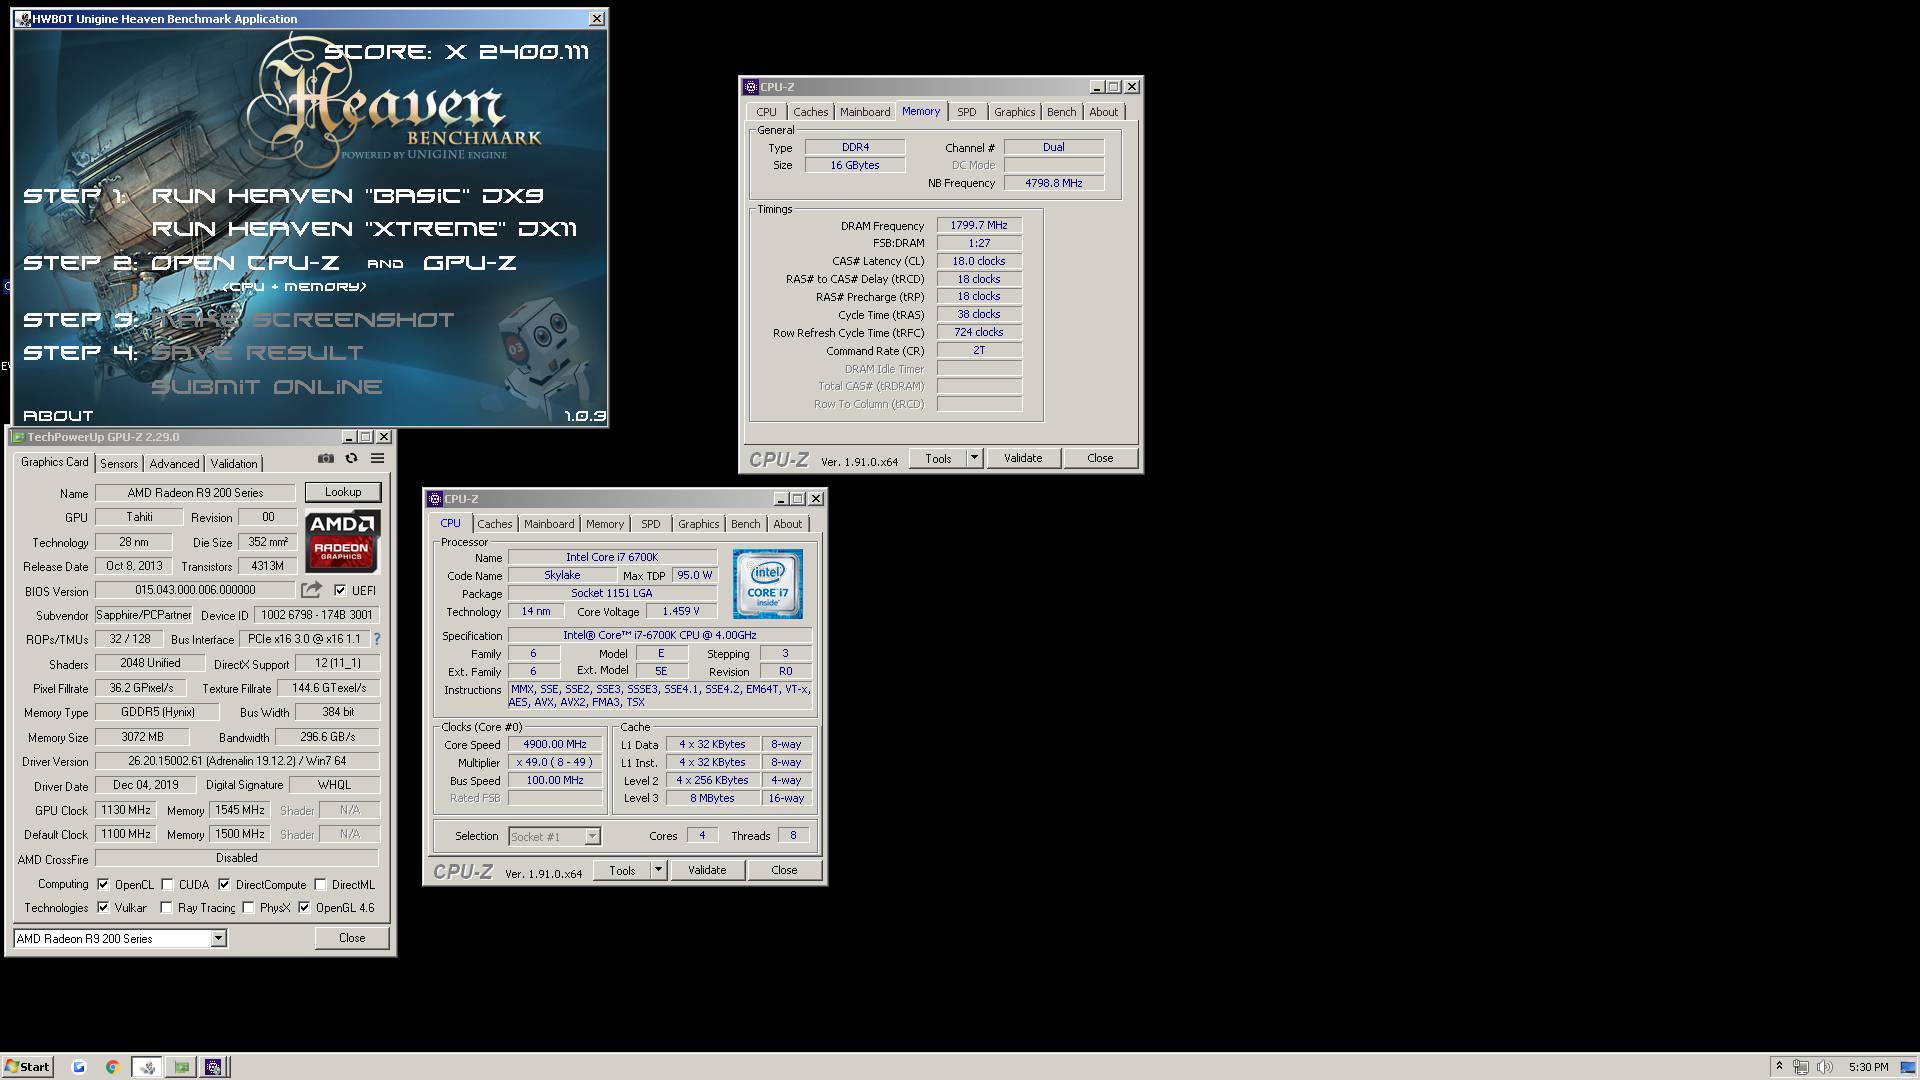
Task: Open SPD tab in CPU-Z memory window
Action: tap(966, 112)
